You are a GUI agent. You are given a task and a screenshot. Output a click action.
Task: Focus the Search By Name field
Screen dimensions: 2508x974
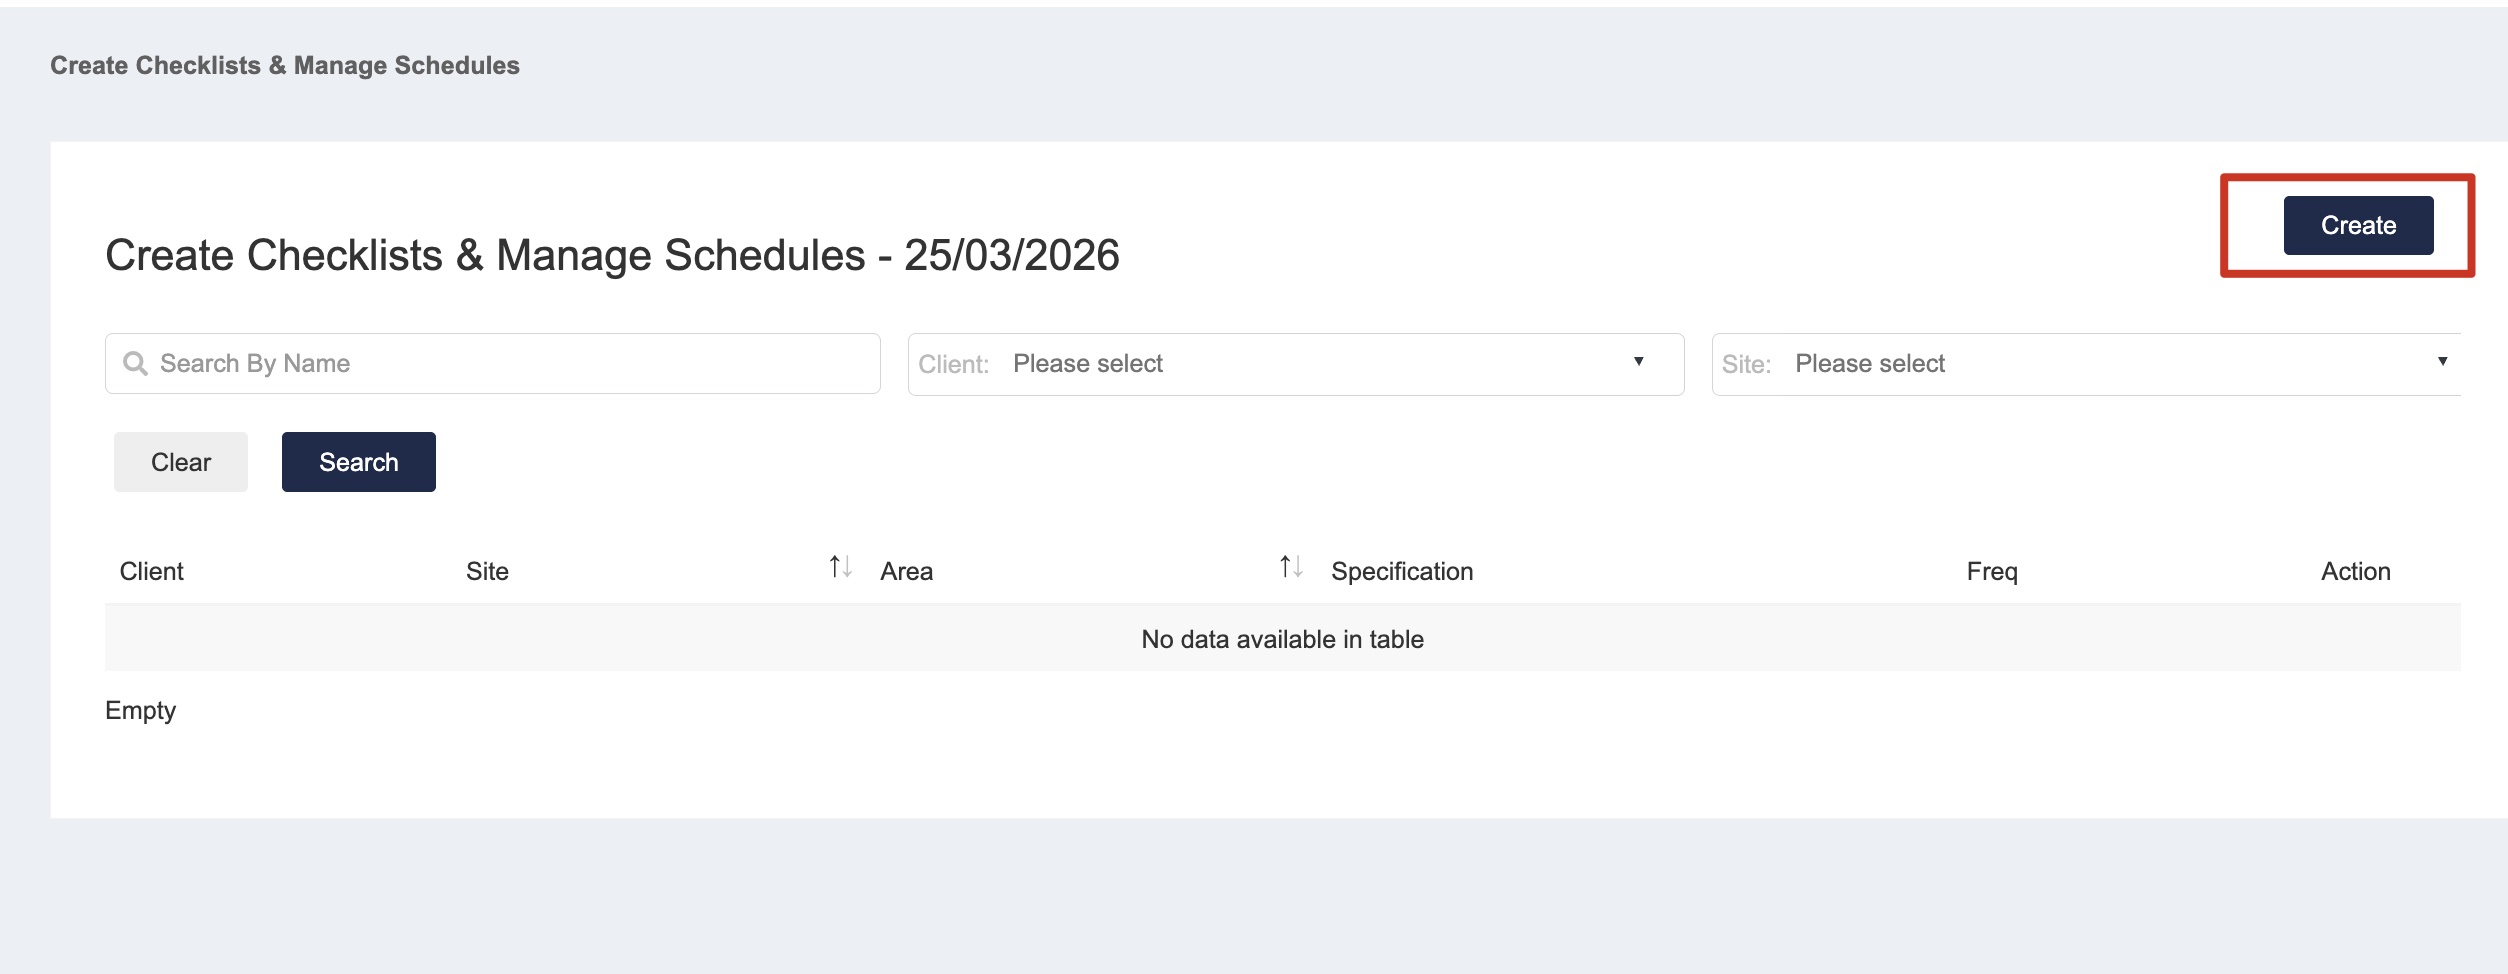click(x=510, y=364)
